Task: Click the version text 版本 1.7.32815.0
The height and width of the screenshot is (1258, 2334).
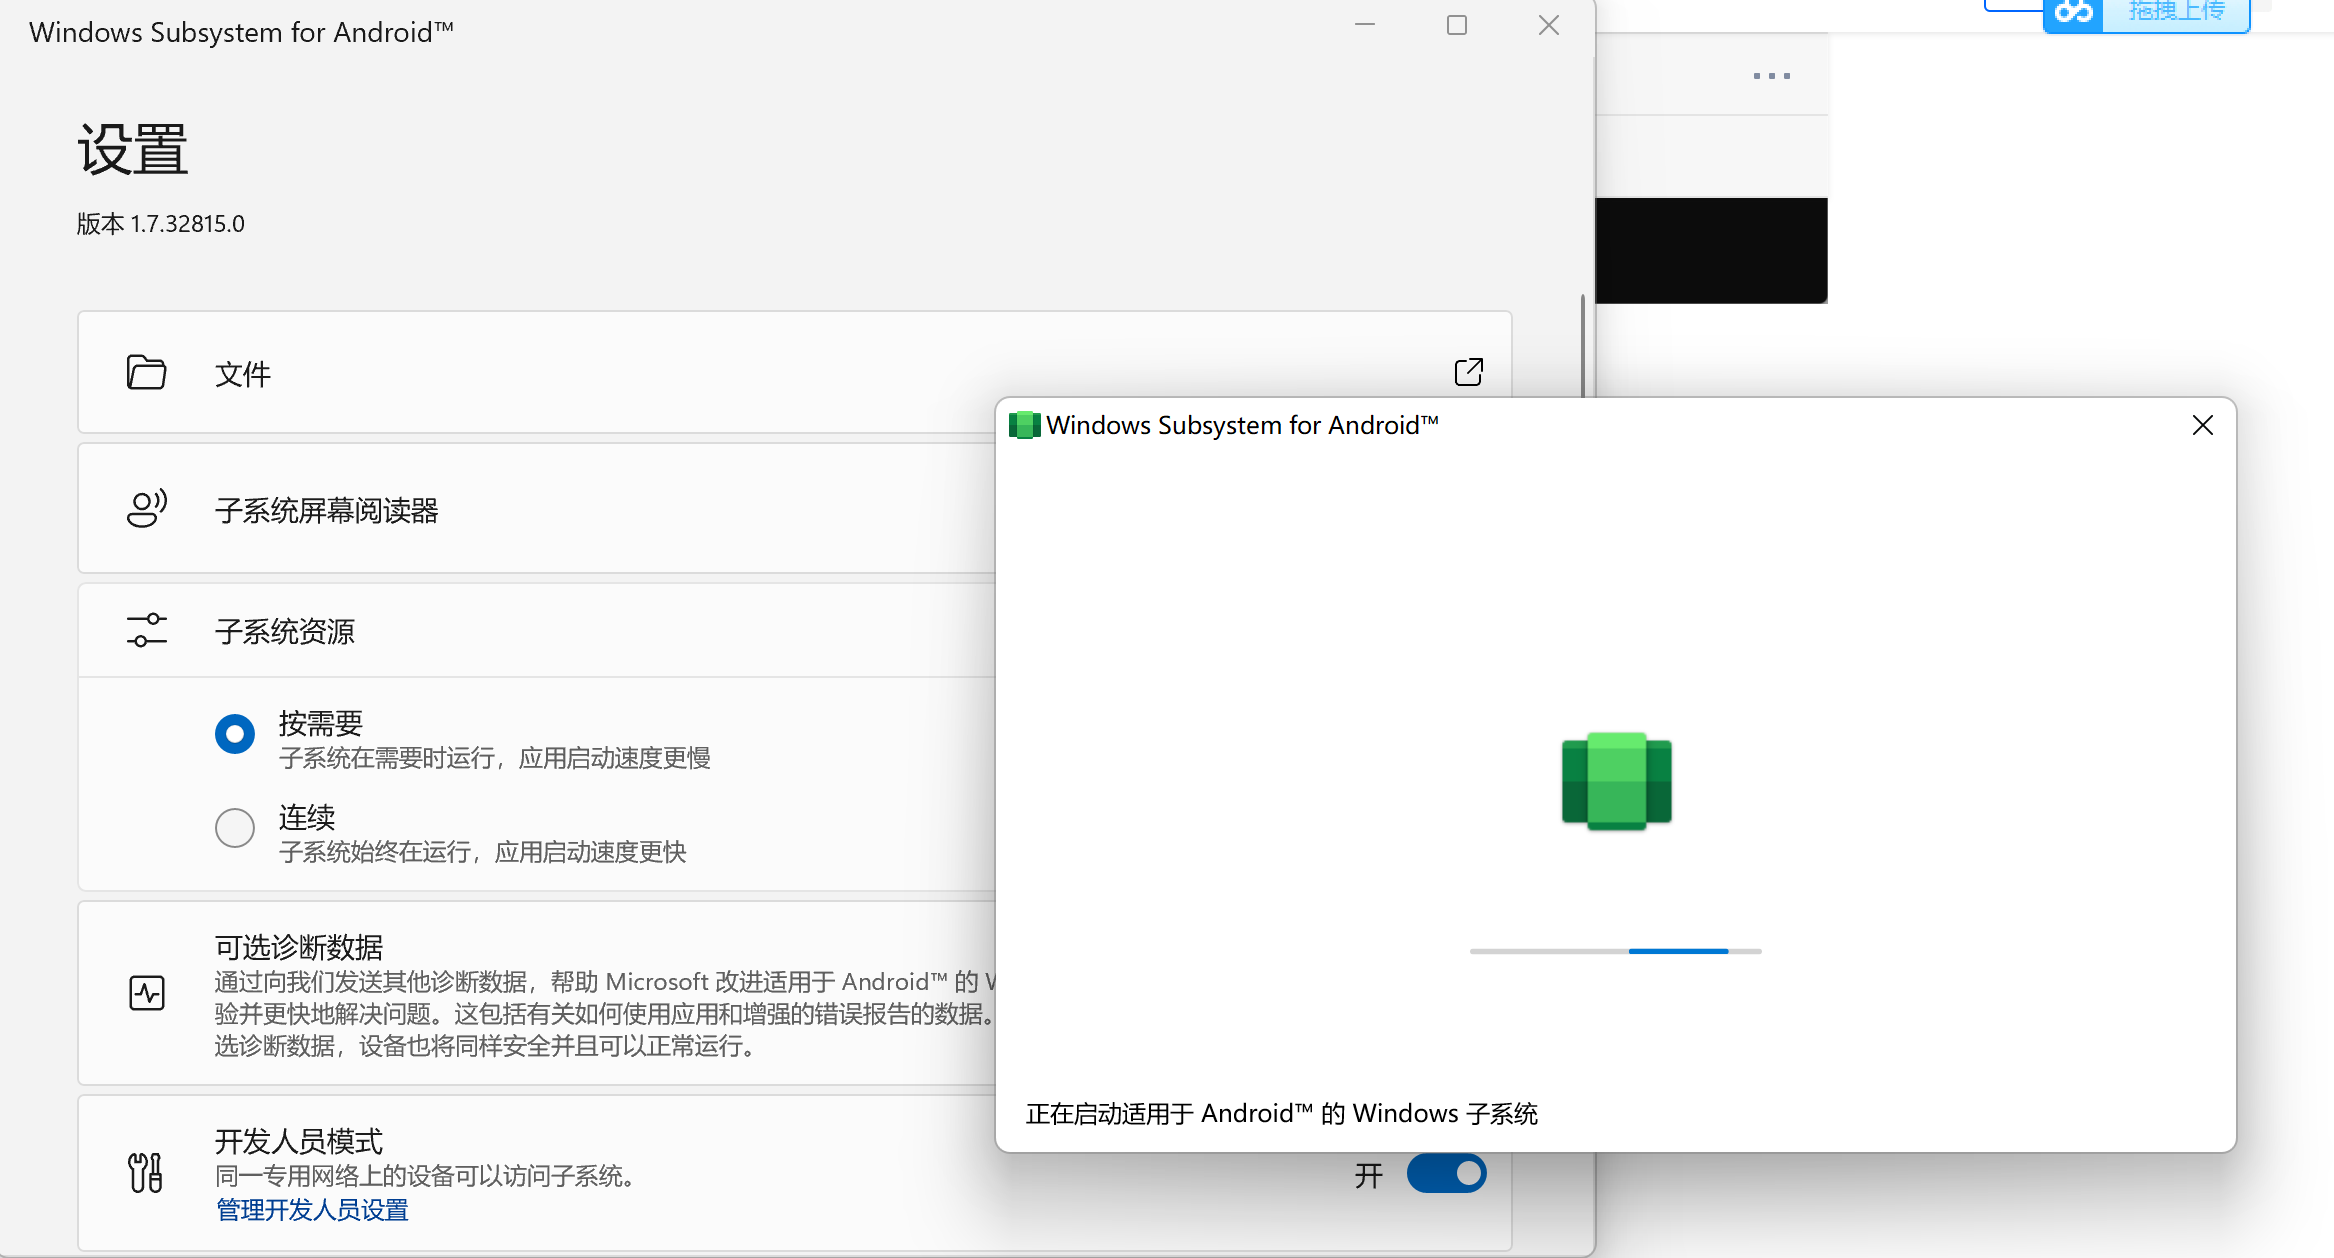Action: click(x=161, y=224)
